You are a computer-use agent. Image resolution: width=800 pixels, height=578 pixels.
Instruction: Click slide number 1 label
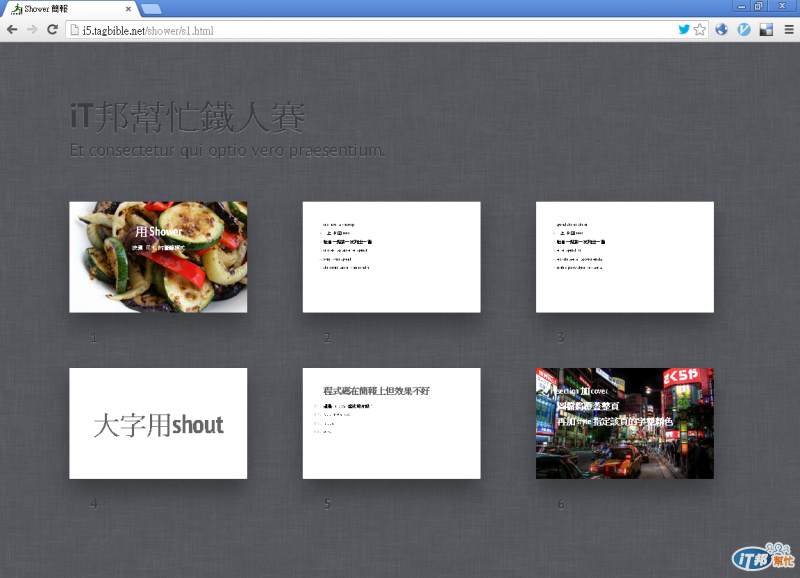coord(94,337)
